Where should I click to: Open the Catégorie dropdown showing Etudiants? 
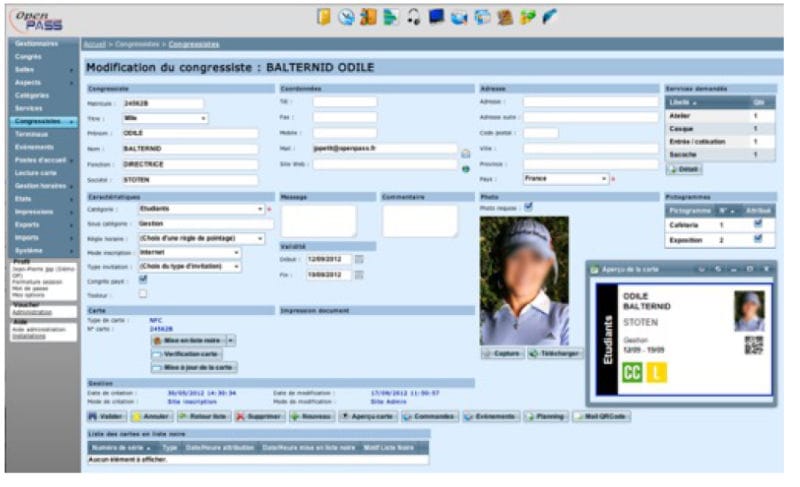pos(202,209)
